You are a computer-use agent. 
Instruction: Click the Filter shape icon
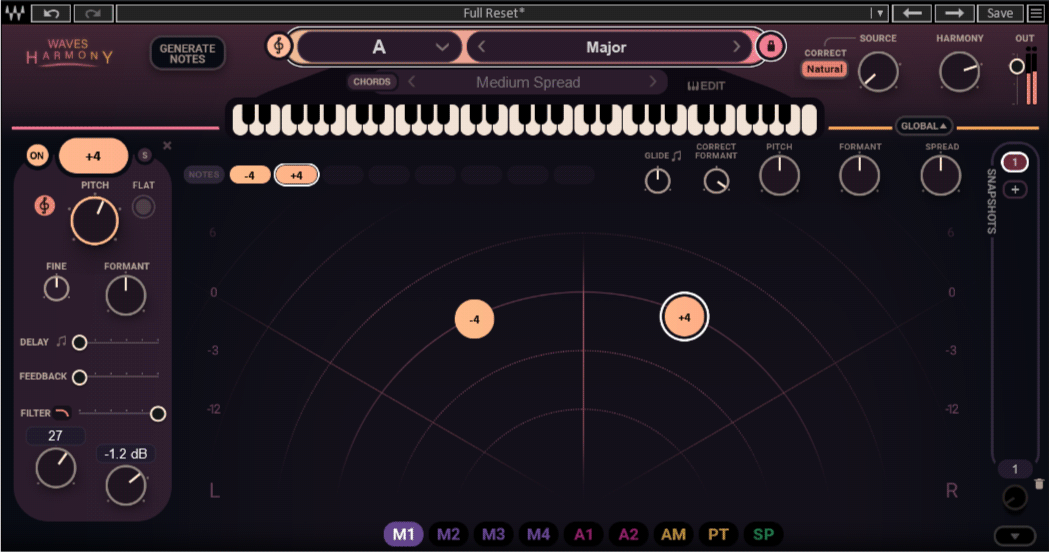pyautogui.click(x=62, y=413)
